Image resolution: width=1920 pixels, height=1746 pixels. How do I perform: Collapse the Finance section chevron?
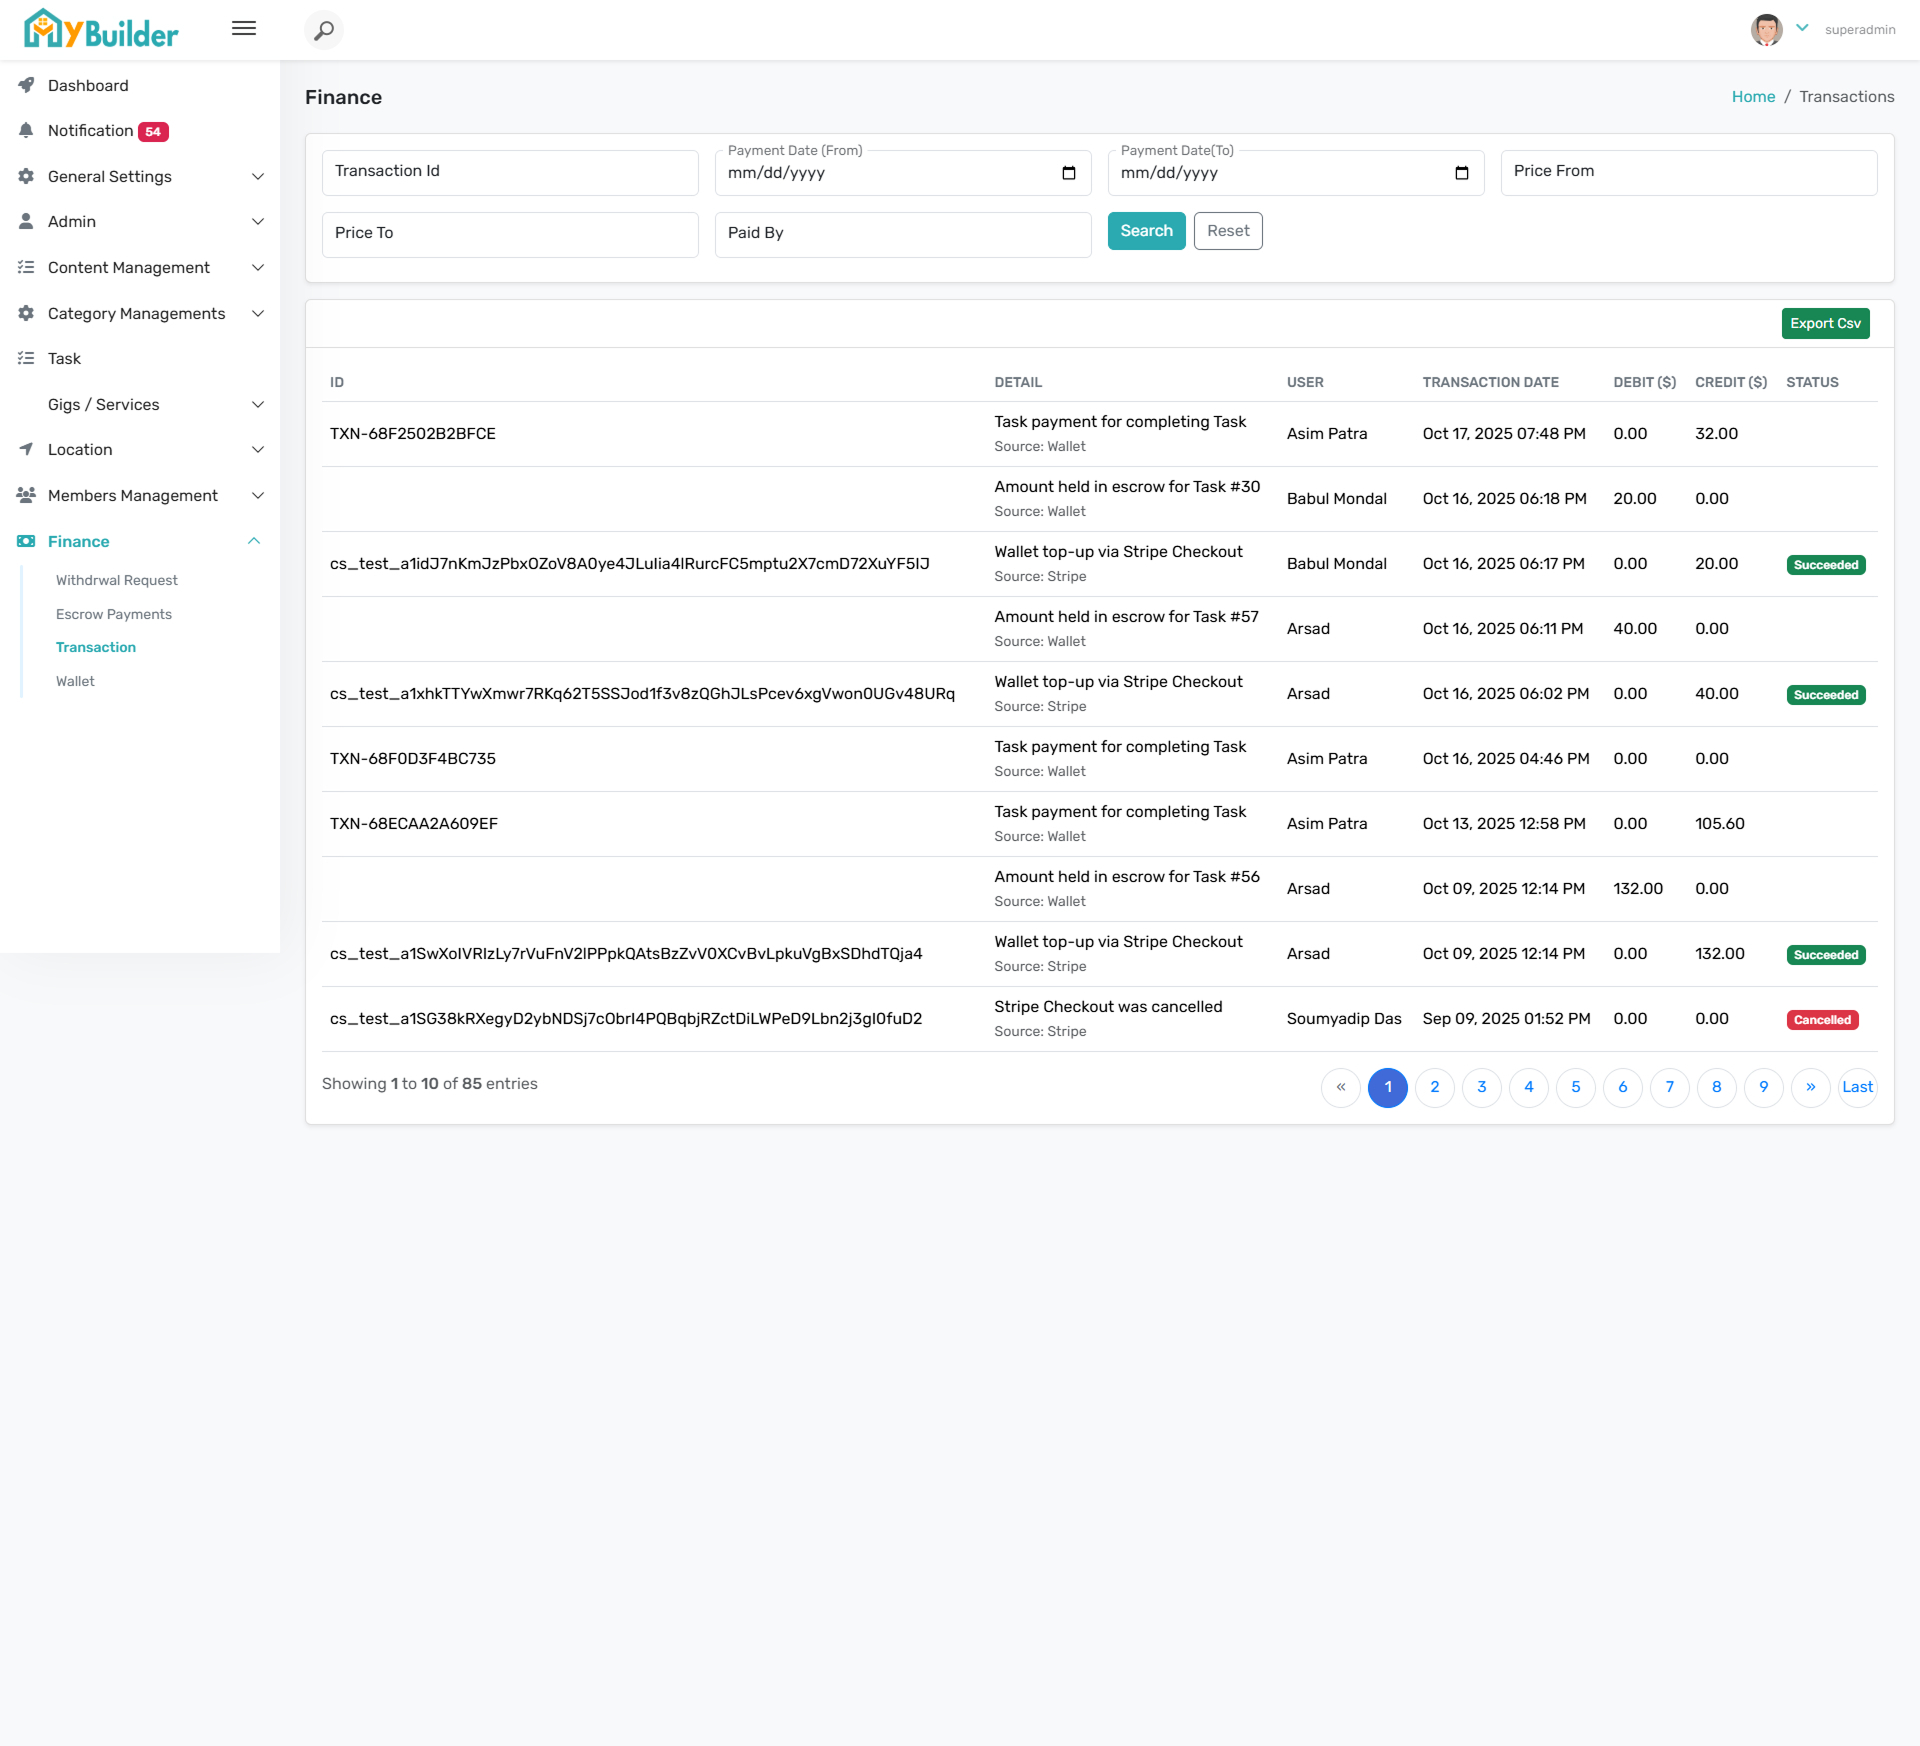tap(254, 541)
